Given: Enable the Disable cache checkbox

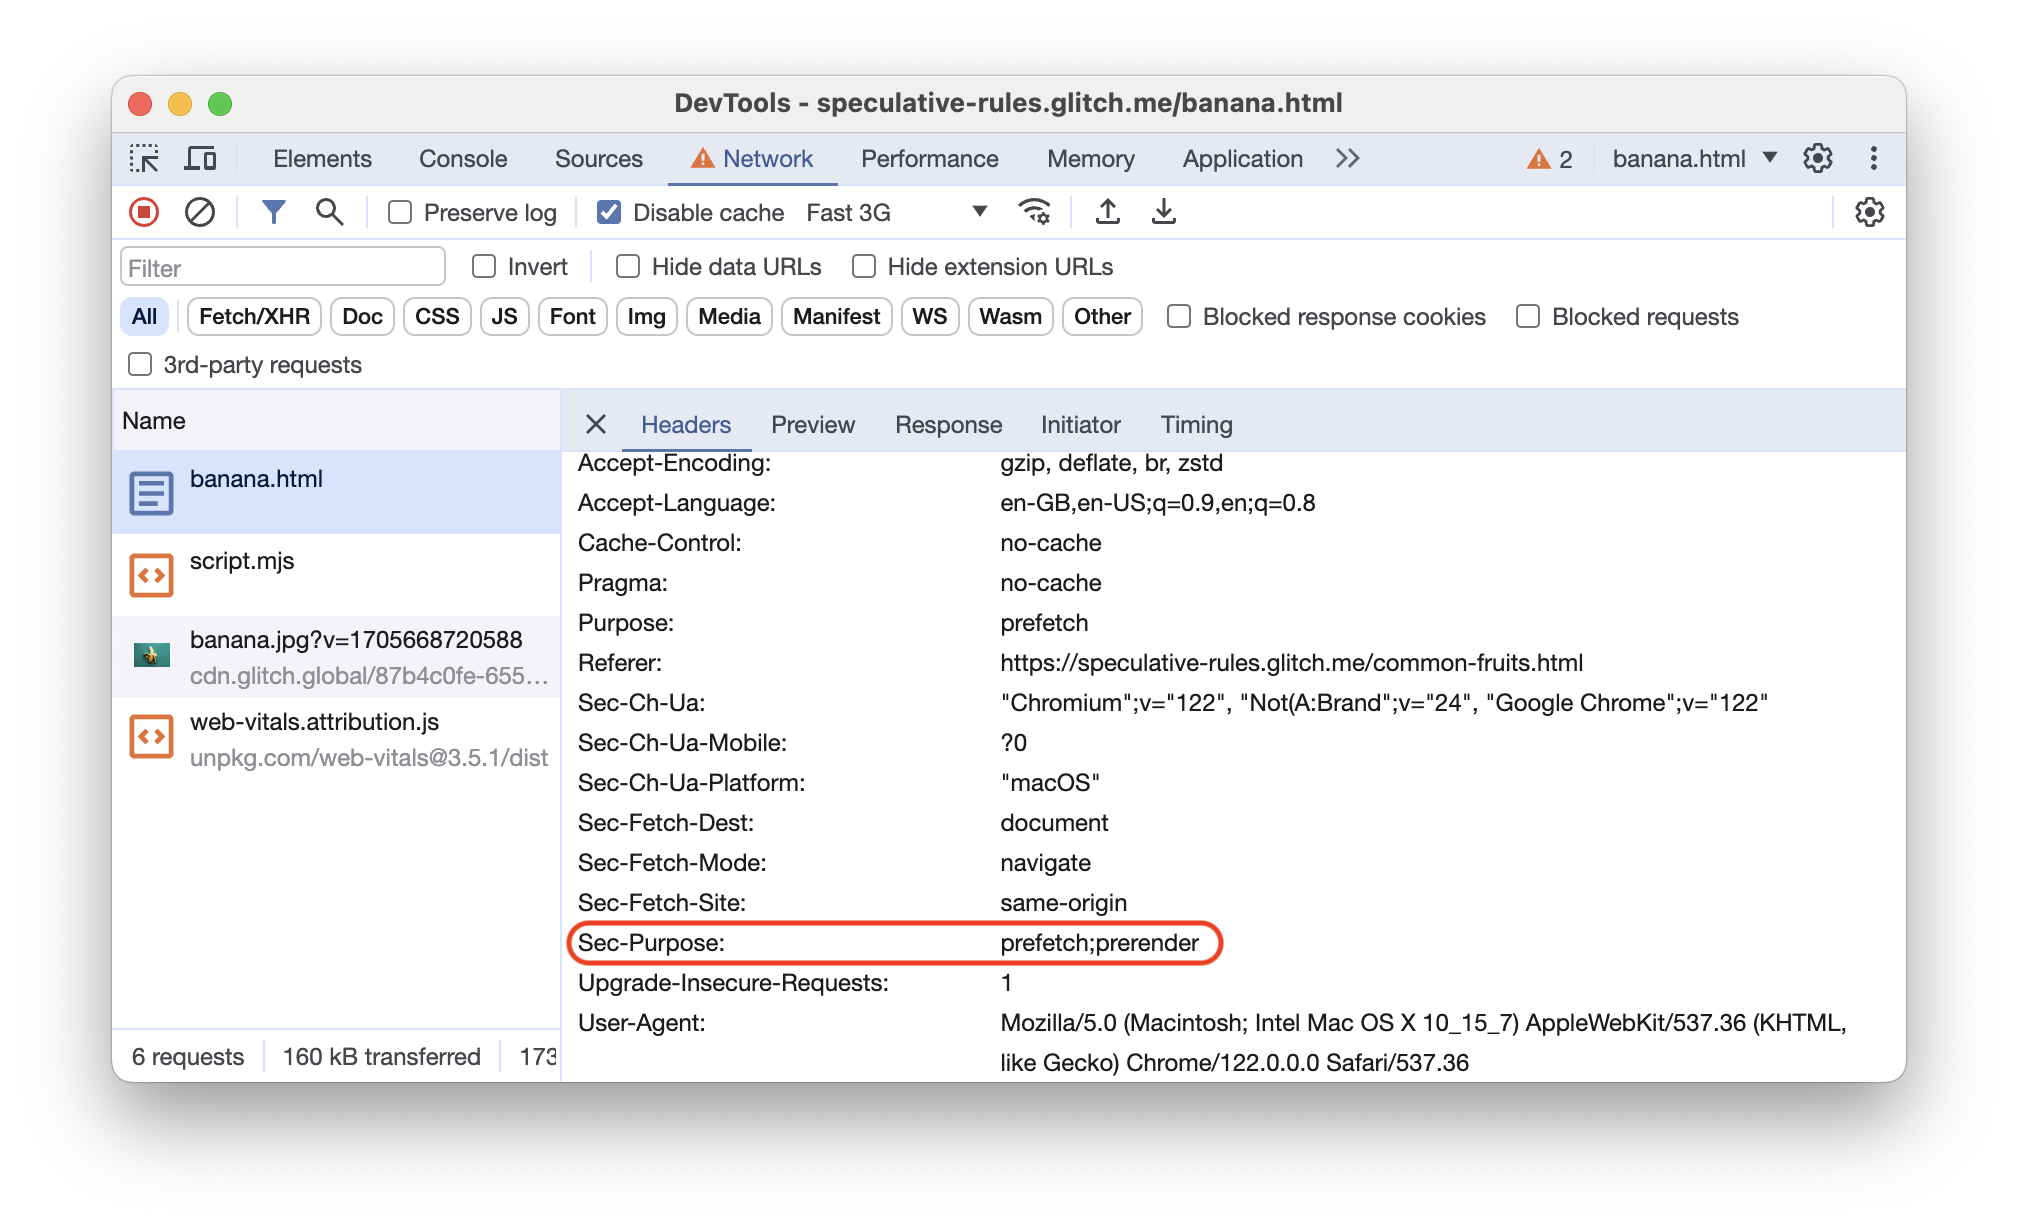Looking at the screenshot, I should (607, 213).
